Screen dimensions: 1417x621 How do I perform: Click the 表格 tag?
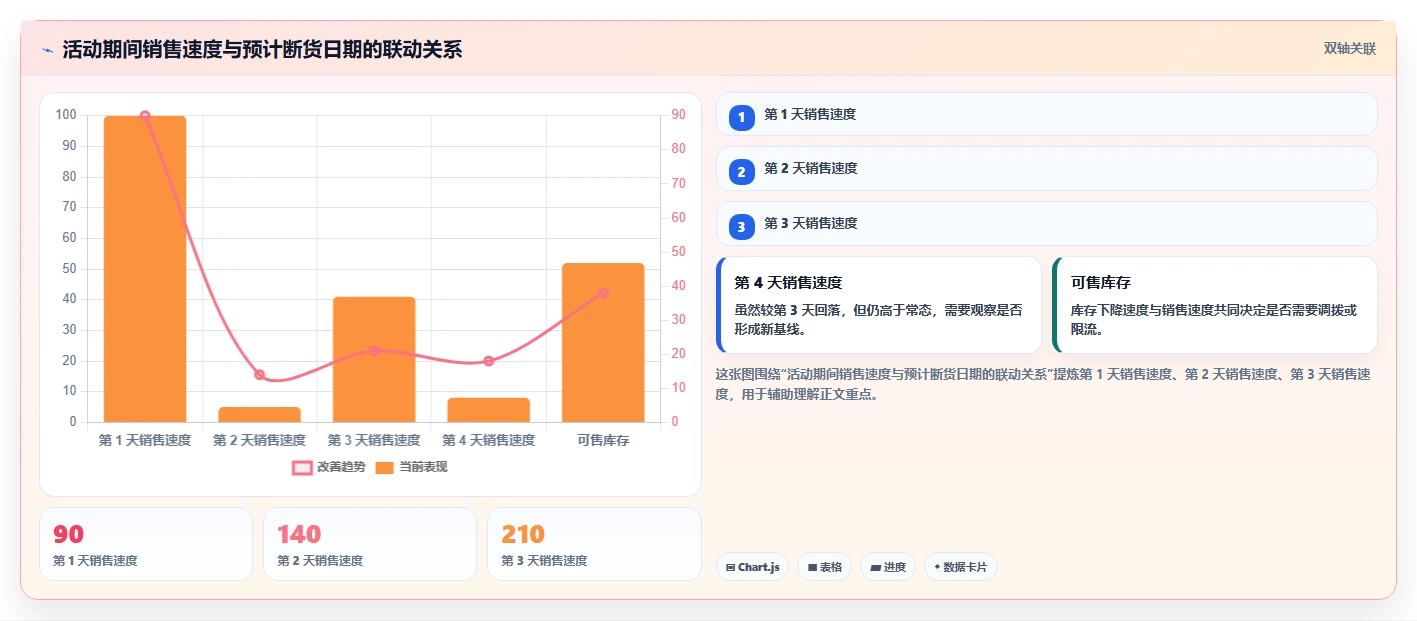pyautogui.click(x=824, y=567)
